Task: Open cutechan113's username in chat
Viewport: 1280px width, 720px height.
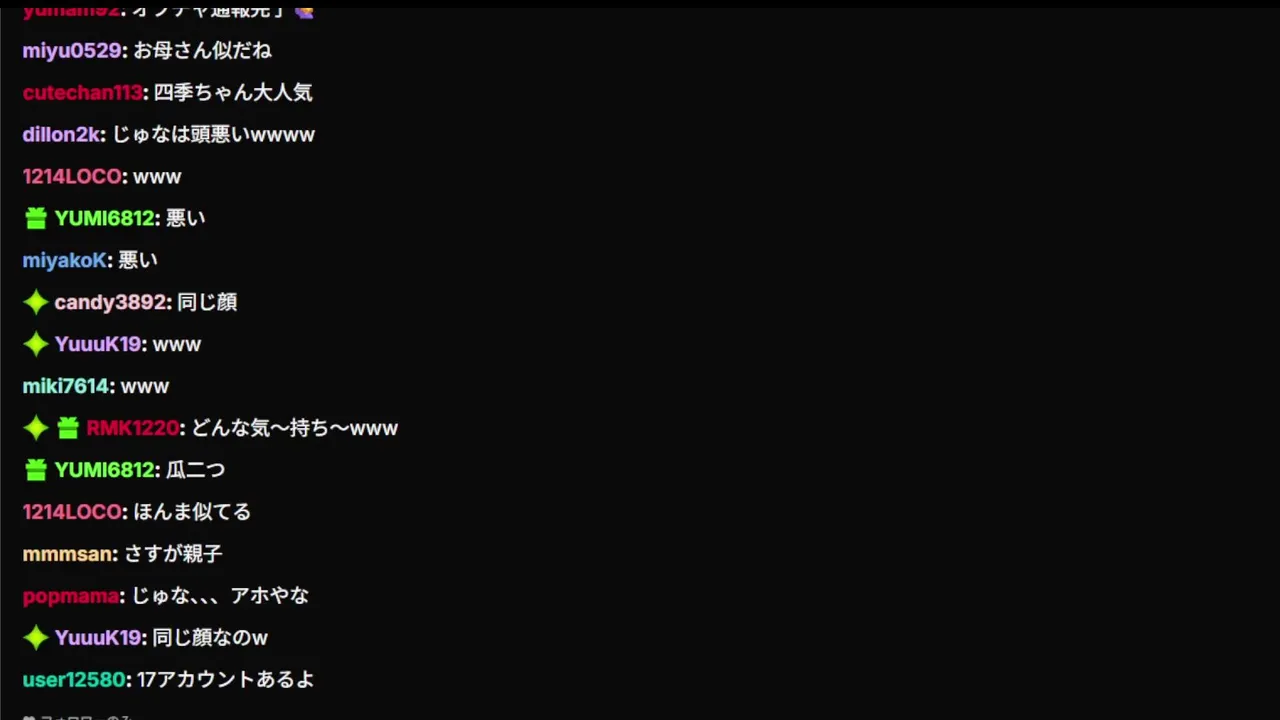Action: pyautogui.click(x=82, y=92)
